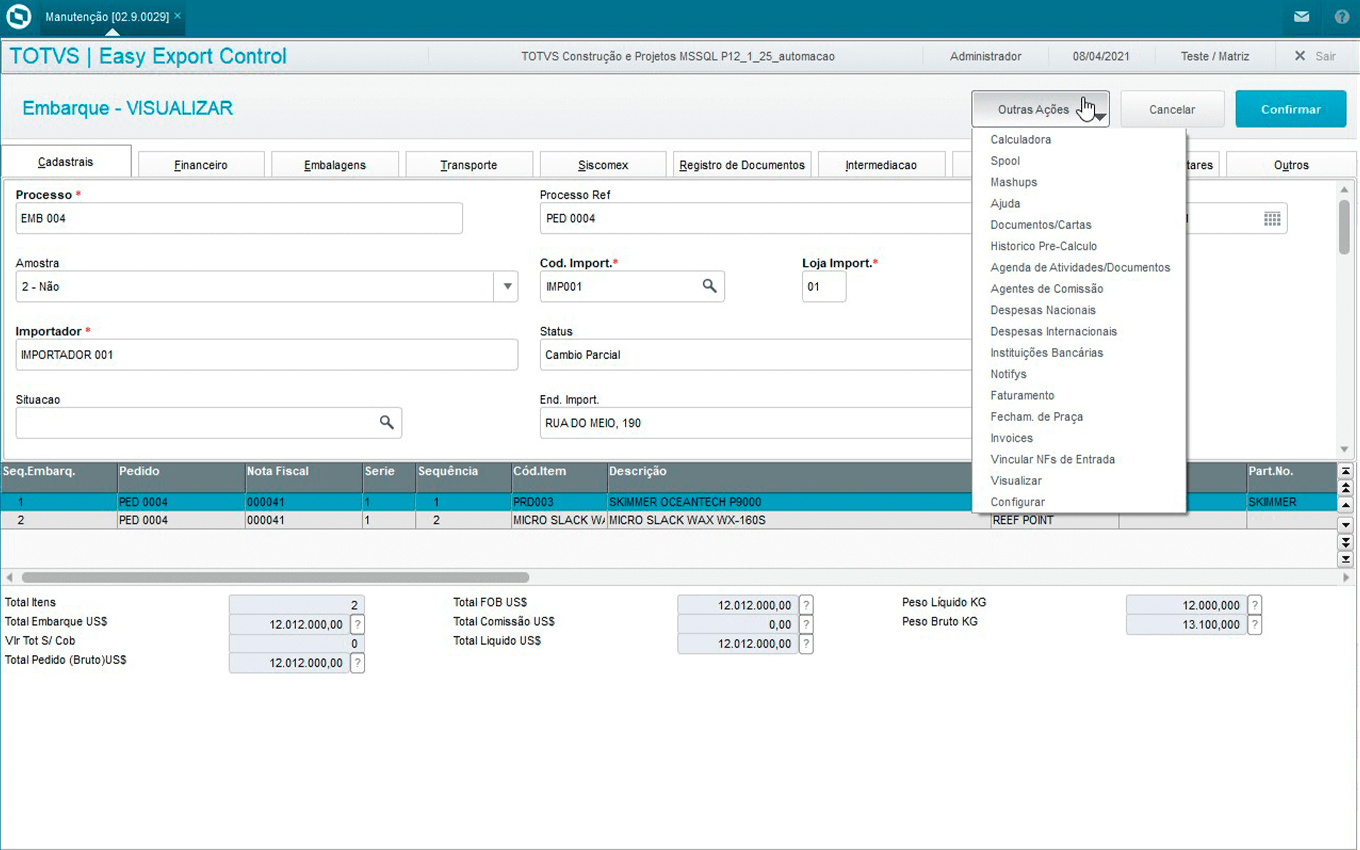Viewport: 1360px width, 850px height.
Task: Click the Cancelar button
Action: (1172, 109)
